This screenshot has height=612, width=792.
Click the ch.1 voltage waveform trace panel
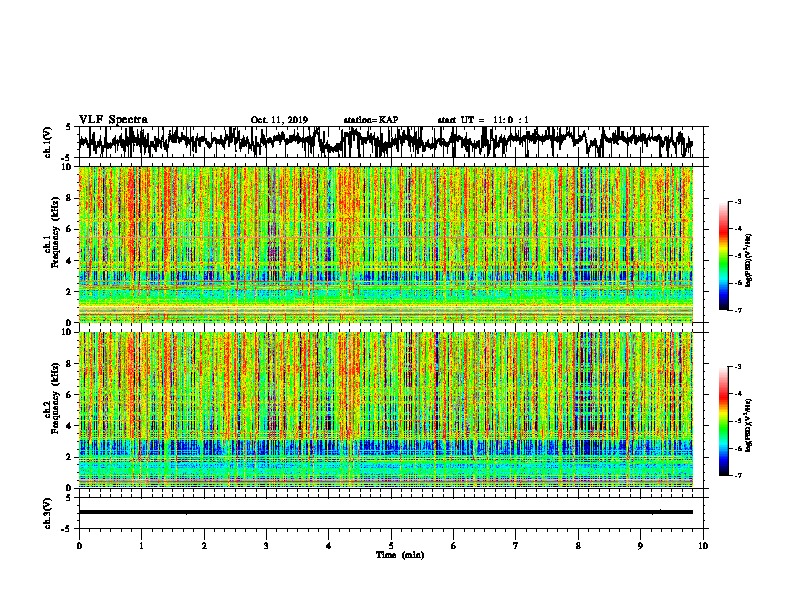pos(391,142)
